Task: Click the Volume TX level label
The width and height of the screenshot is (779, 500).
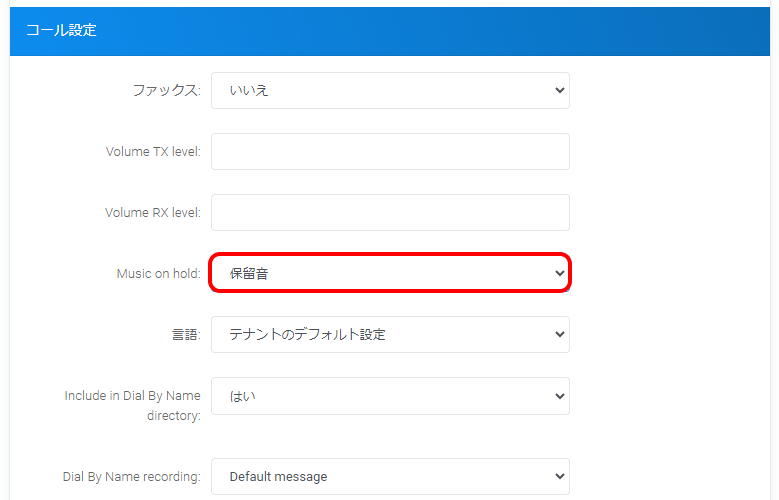Action: coord(153,152)
